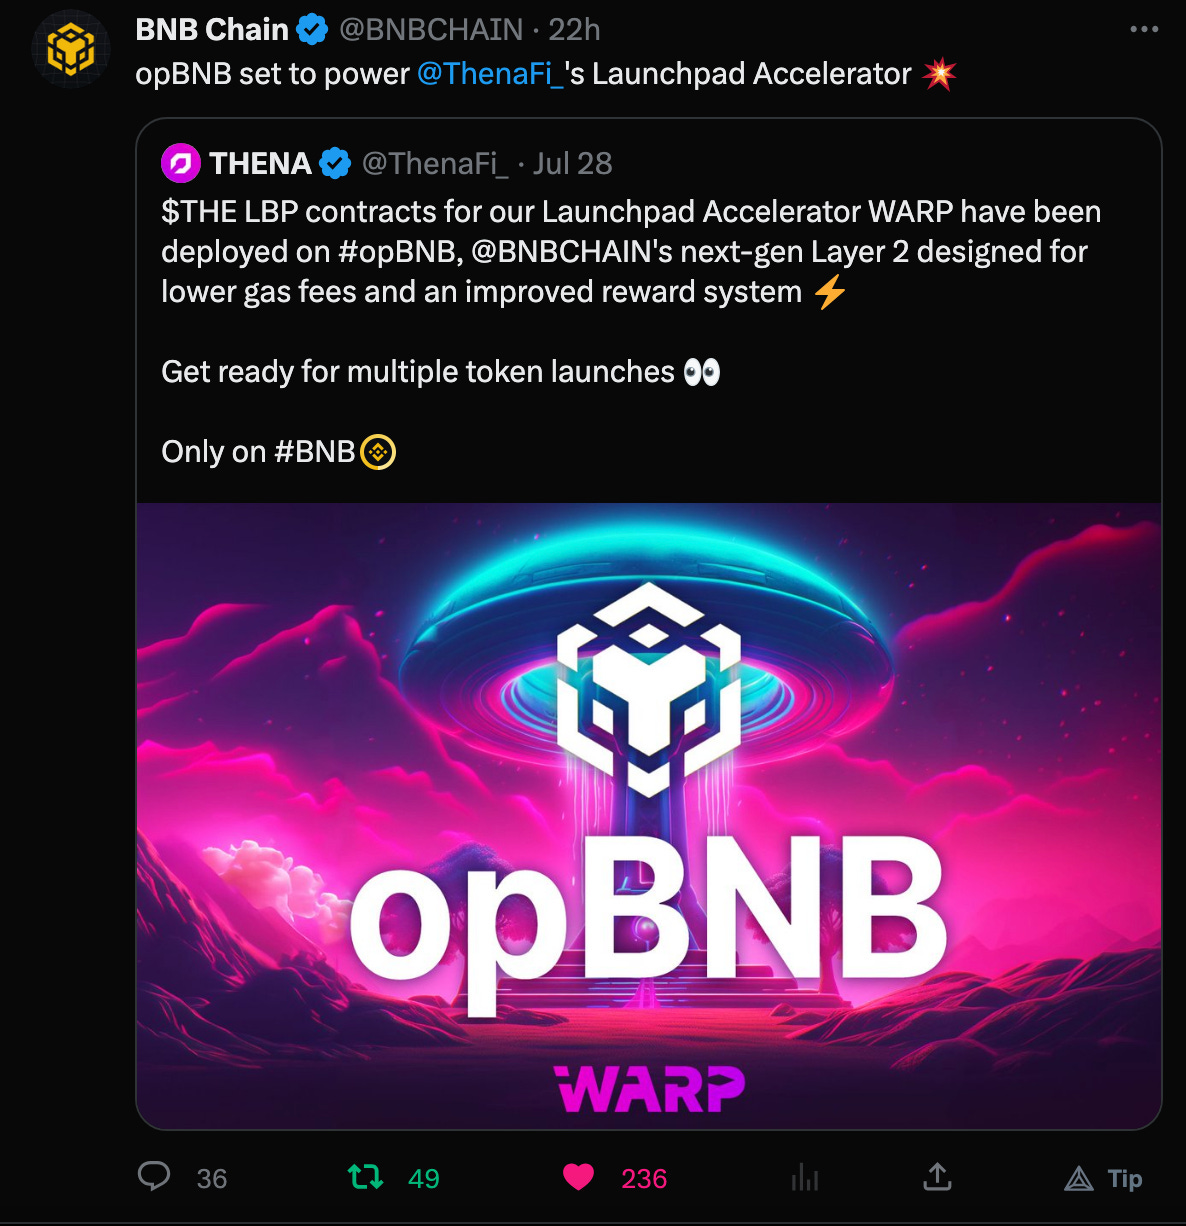
Task: Open the @BNBCHAIN handle
Action: (x=431, y=30)
